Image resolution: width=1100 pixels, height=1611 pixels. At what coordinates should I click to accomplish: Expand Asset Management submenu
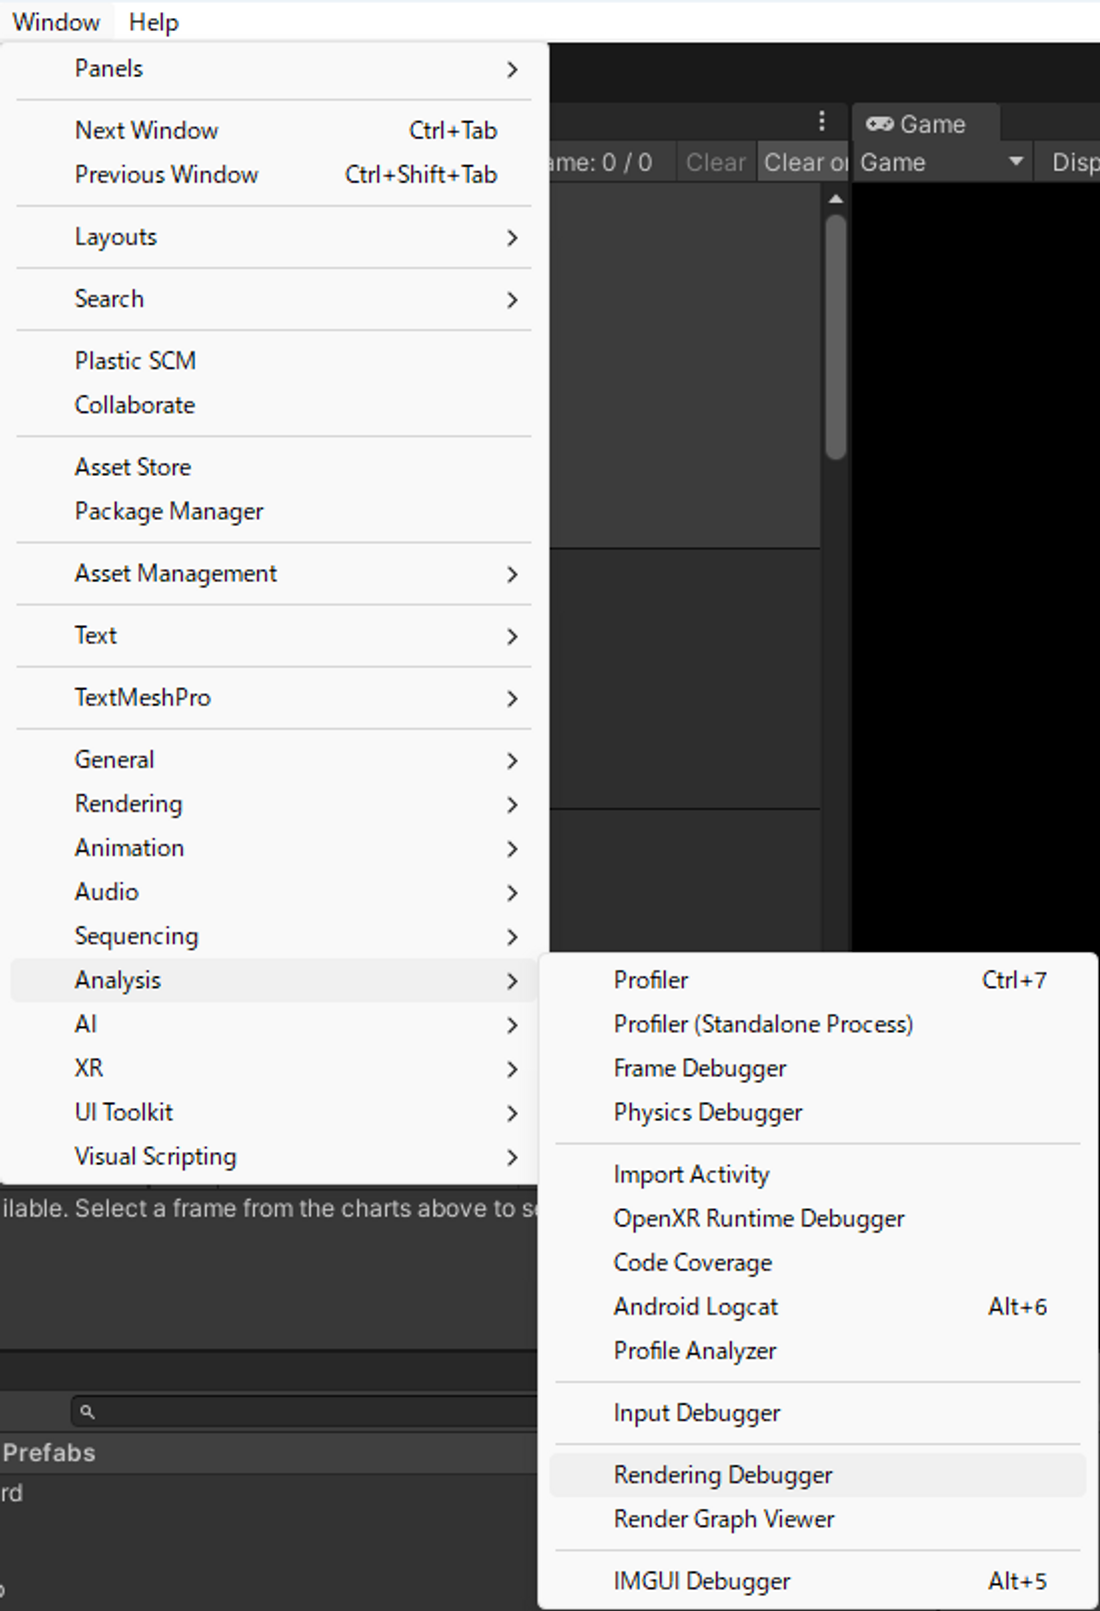click(x=274, y=574)
